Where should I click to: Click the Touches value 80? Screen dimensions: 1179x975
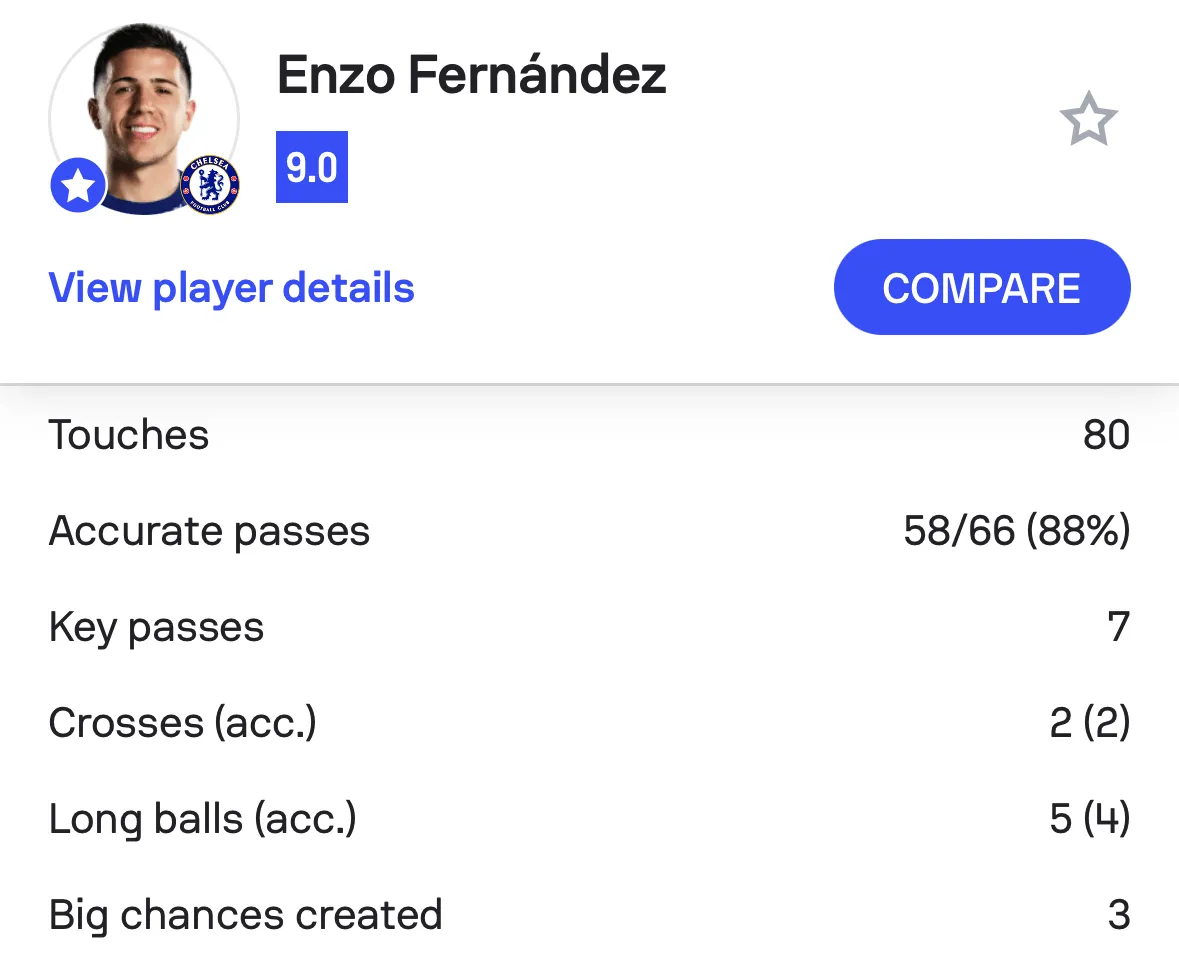[1106, 435]
